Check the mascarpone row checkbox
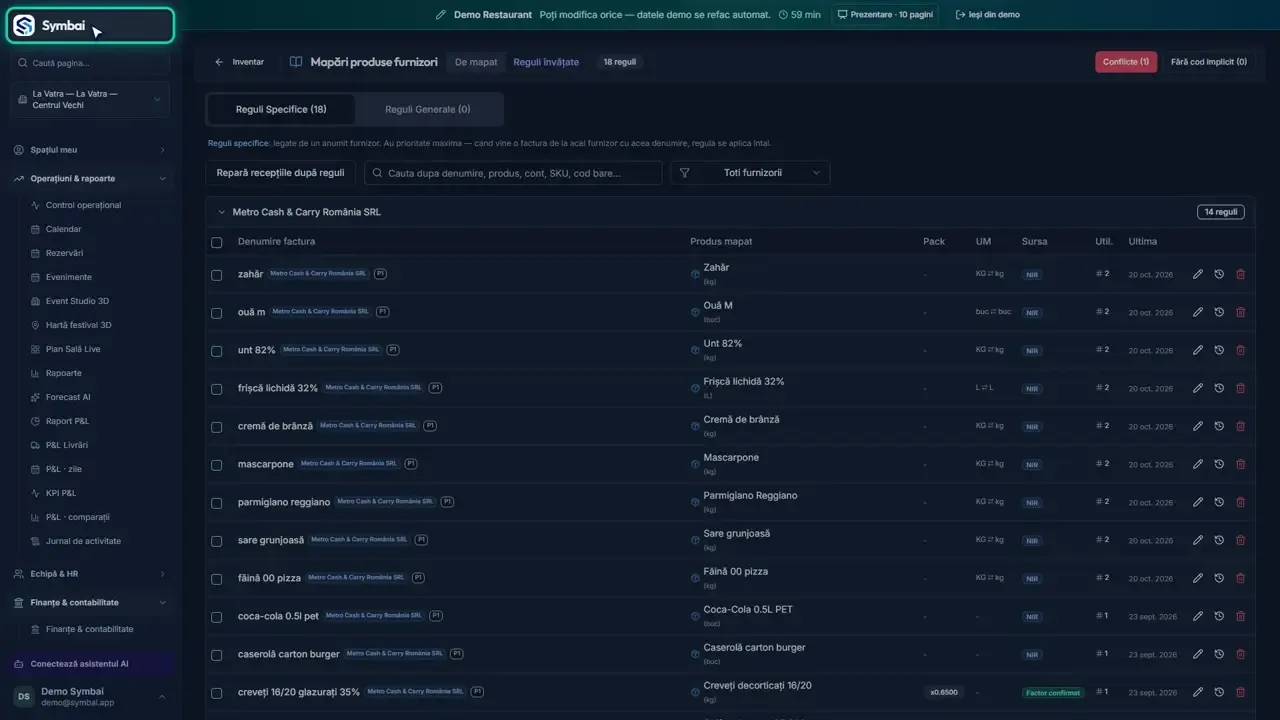The image size is (1280, 720). coord(216,464)
